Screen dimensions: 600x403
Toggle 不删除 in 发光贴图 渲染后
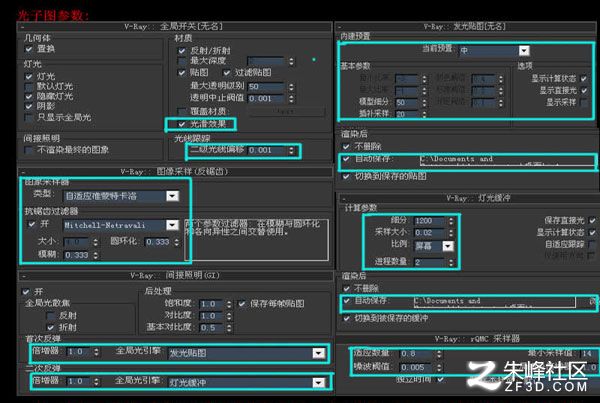pos(346,147)
